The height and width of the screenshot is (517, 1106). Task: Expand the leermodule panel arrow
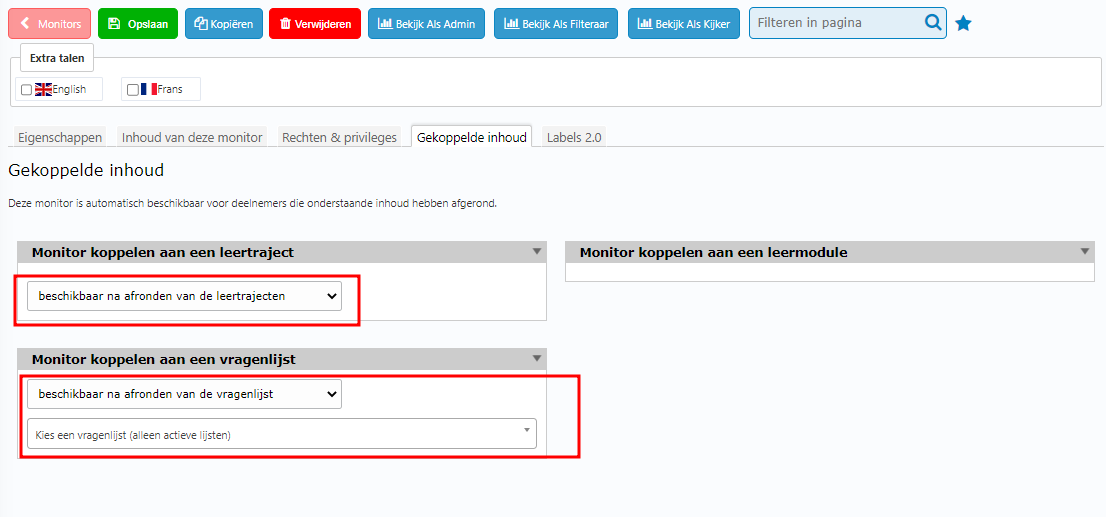1084,252
